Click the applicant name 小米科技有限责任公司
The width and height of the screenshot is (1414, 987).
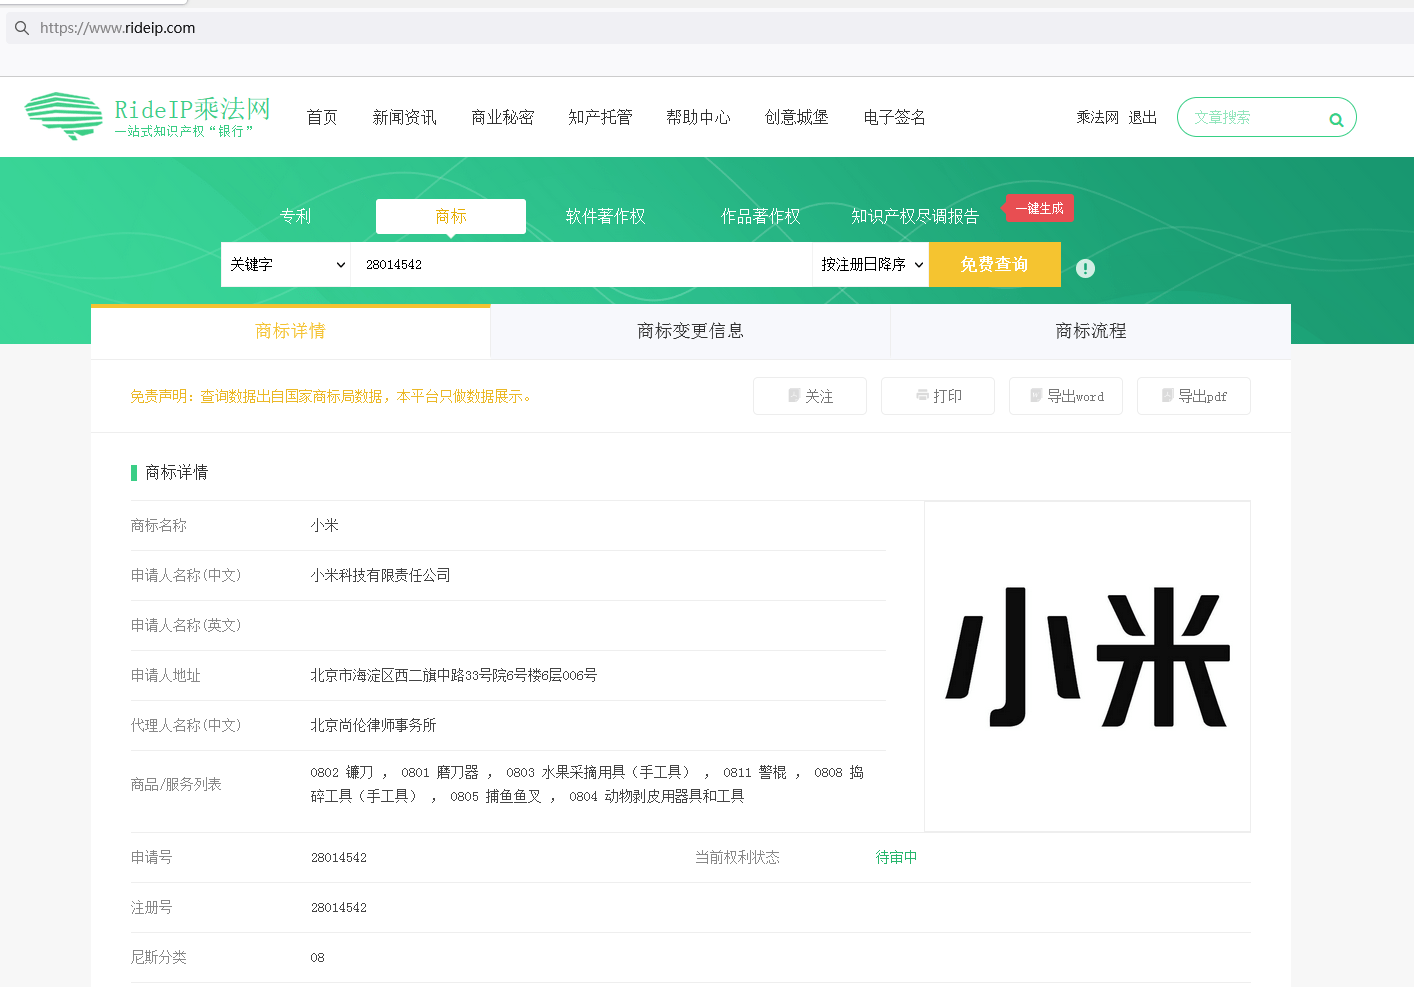[380, 575]
